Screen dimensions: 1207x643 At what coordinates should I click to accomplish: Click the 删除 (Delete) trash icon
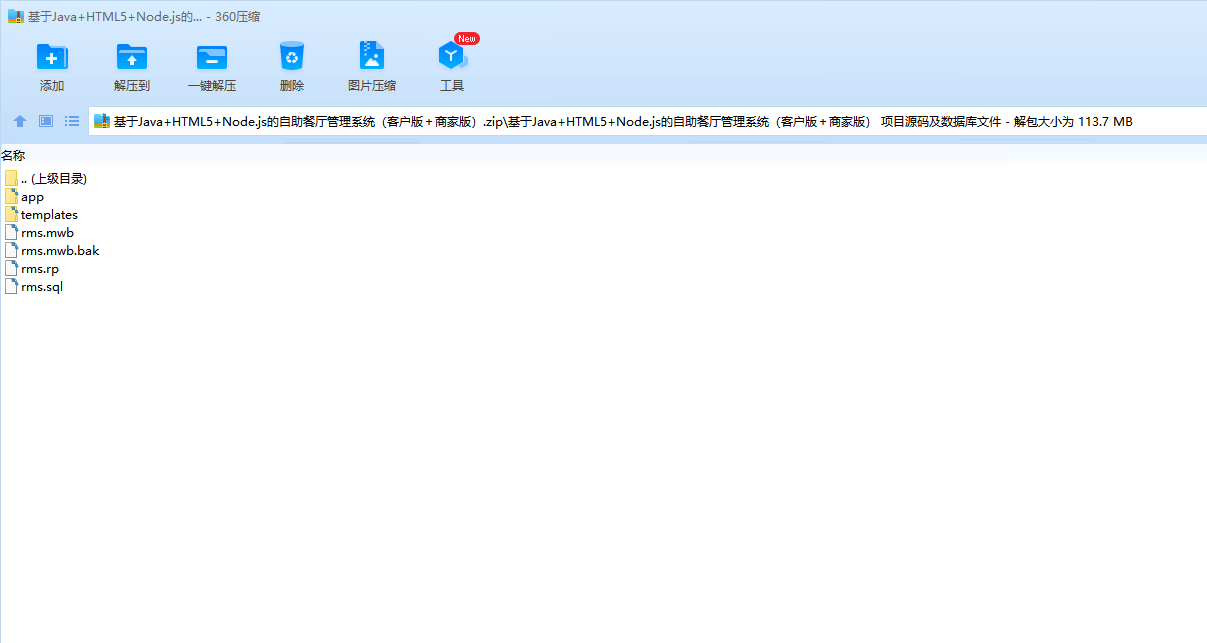(292, 56)
